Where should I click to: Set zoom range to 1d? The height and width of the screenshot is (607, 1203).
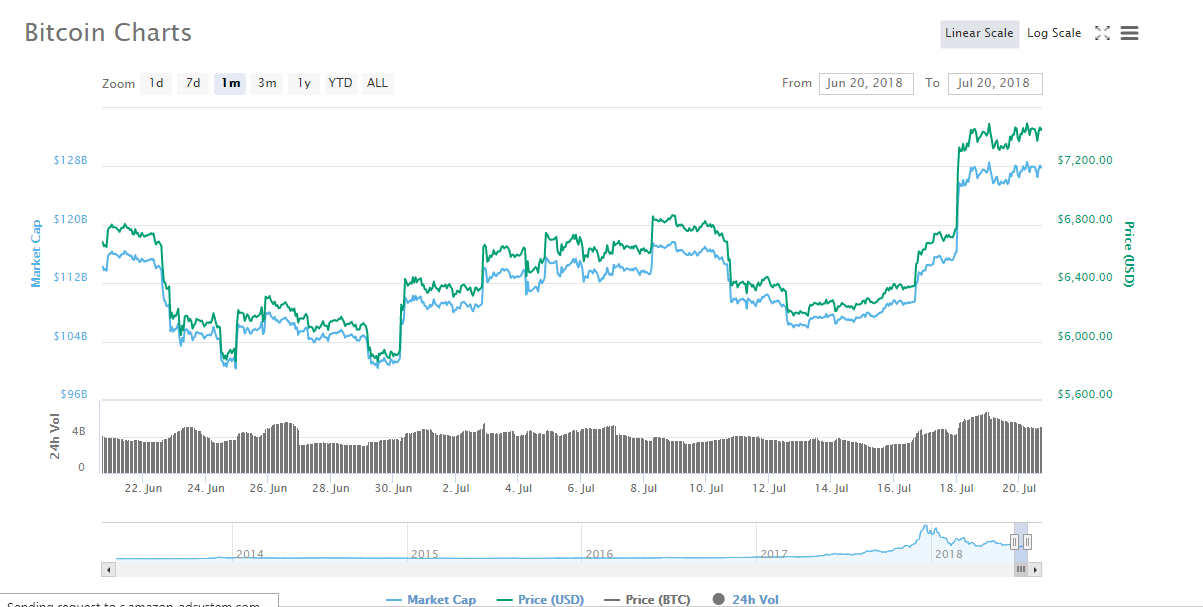pos(156,83)
